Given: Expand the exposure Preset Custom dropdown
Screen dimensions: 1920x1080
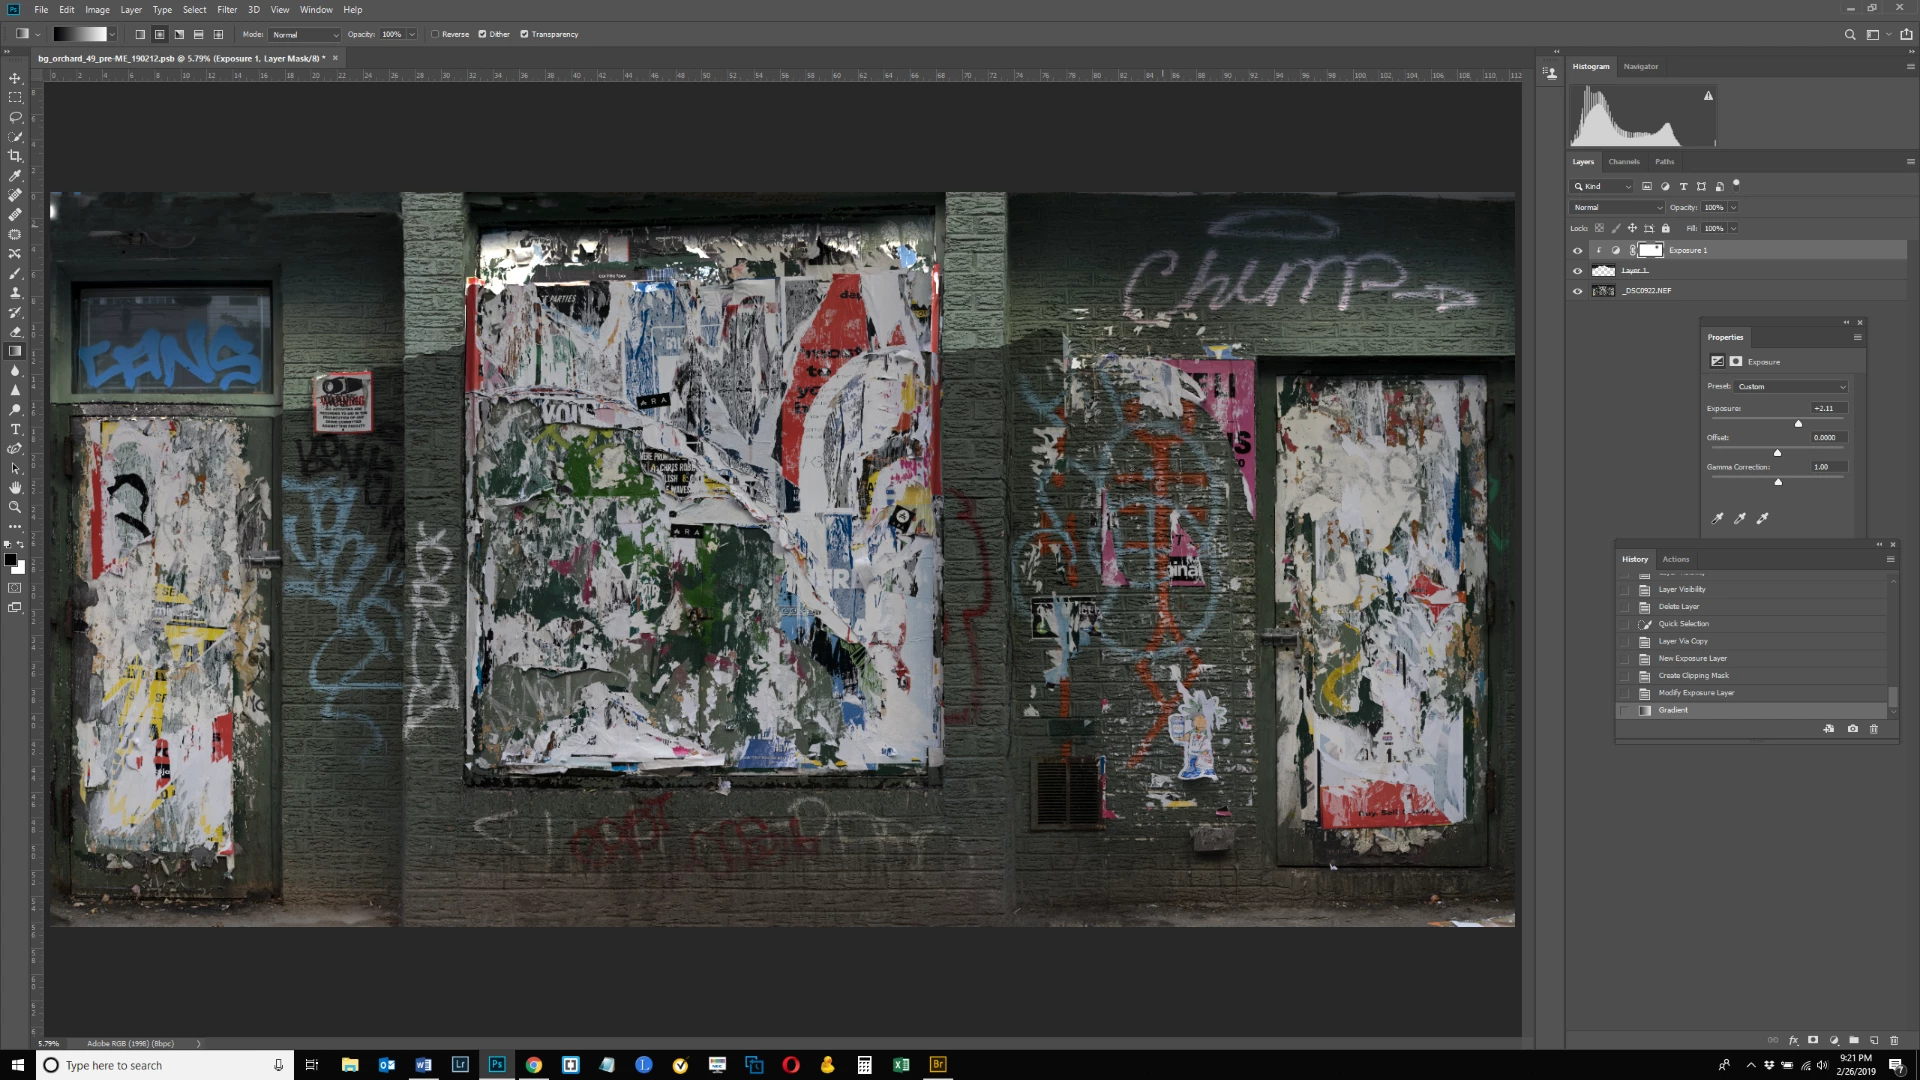Looking at the screenshot, I should [1791, 387].
